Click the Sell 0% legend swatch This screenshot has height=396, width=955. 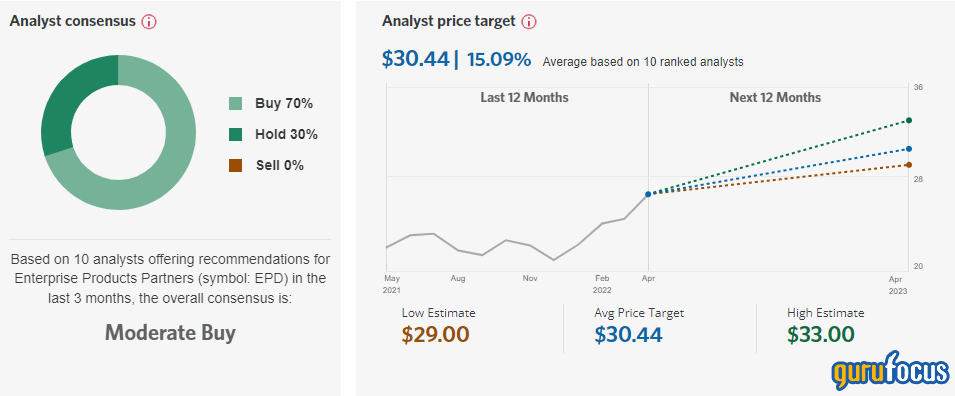(x=236, y=165)
